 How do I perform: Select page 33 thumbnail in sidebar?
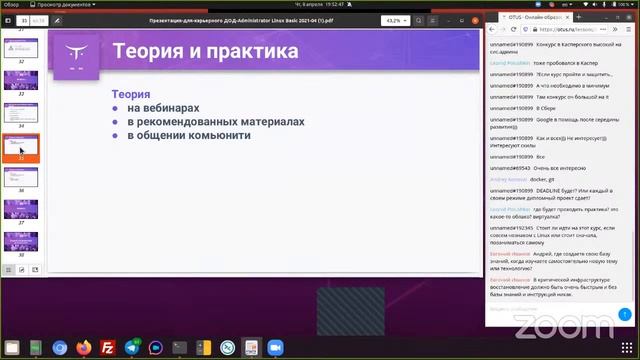(x=21, y=80)
